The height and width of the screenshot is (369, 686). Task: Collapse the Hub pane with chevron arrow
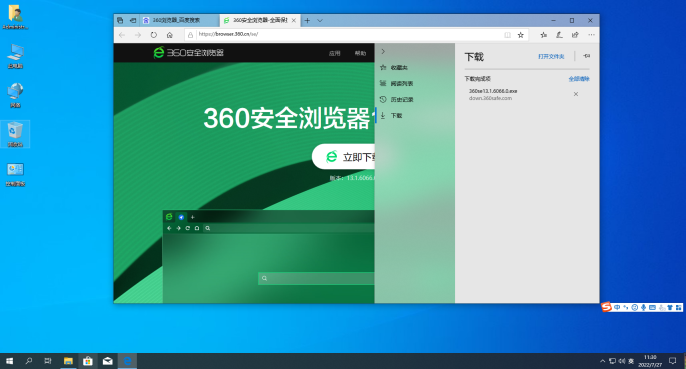(383, 52)
